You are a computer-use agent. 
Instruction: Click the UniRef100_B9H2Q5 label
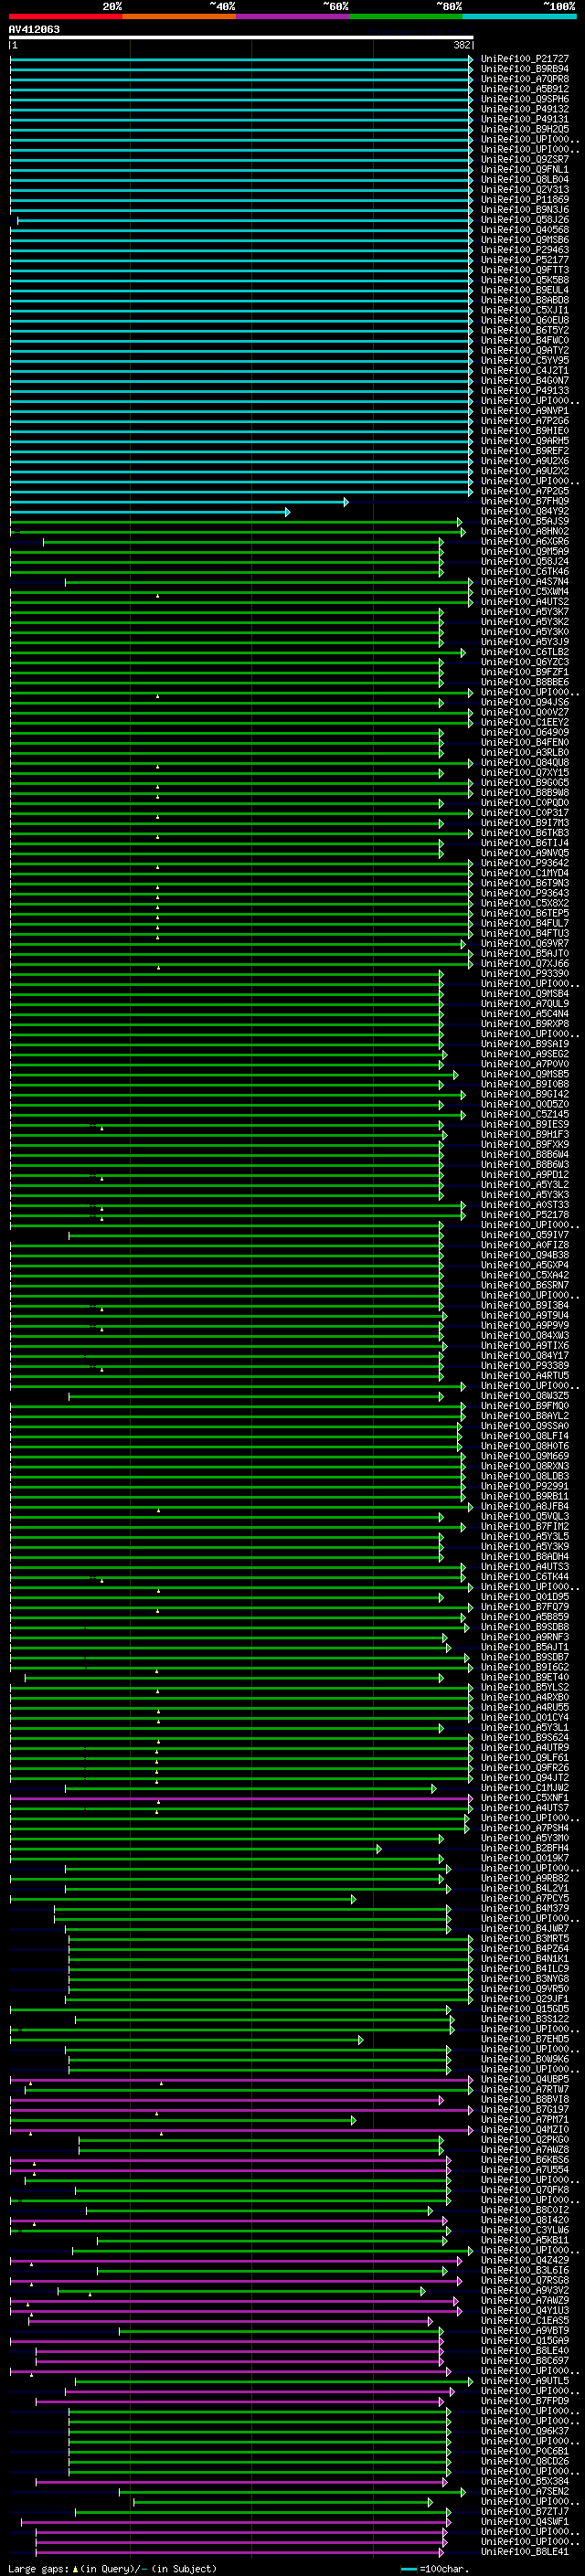[x=525, y=129]
